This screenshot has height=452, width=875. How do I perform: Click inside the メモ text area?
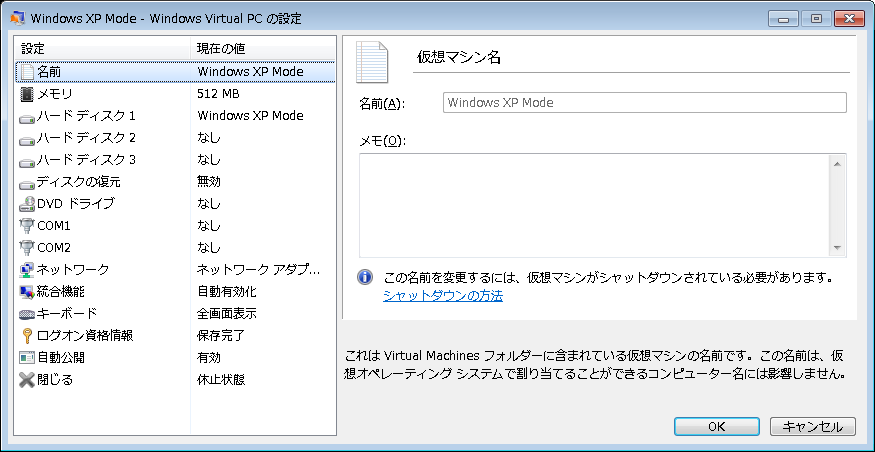(x=595, y=205)
